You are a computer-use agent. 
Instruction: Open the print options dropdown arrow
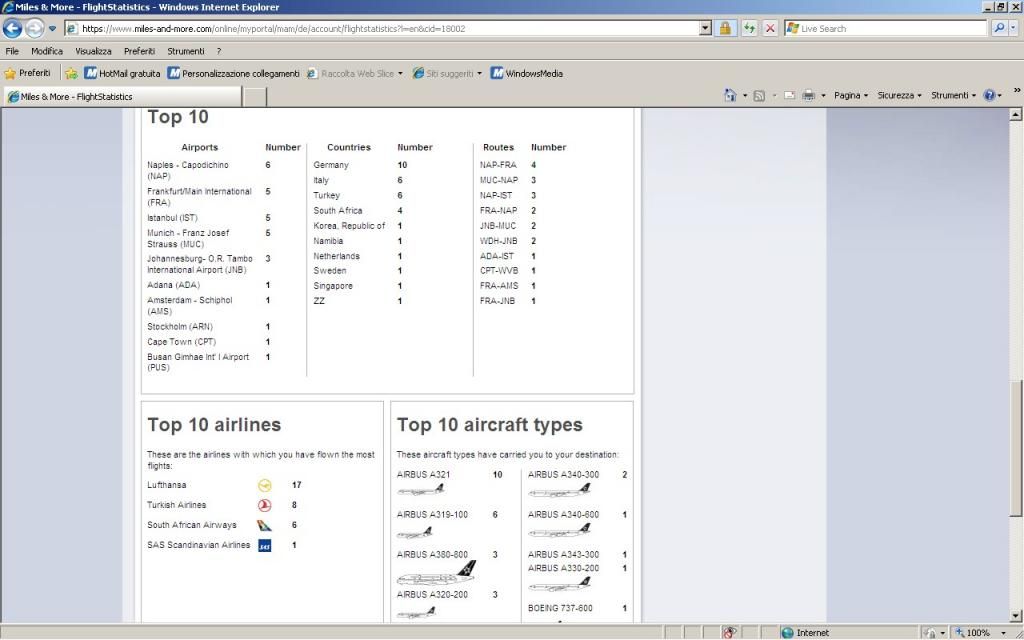click(x=823, y=95)
